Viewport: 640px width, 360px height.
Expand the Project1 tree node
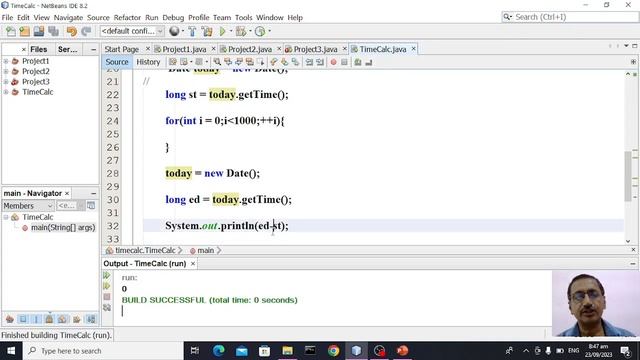point(6,61)
